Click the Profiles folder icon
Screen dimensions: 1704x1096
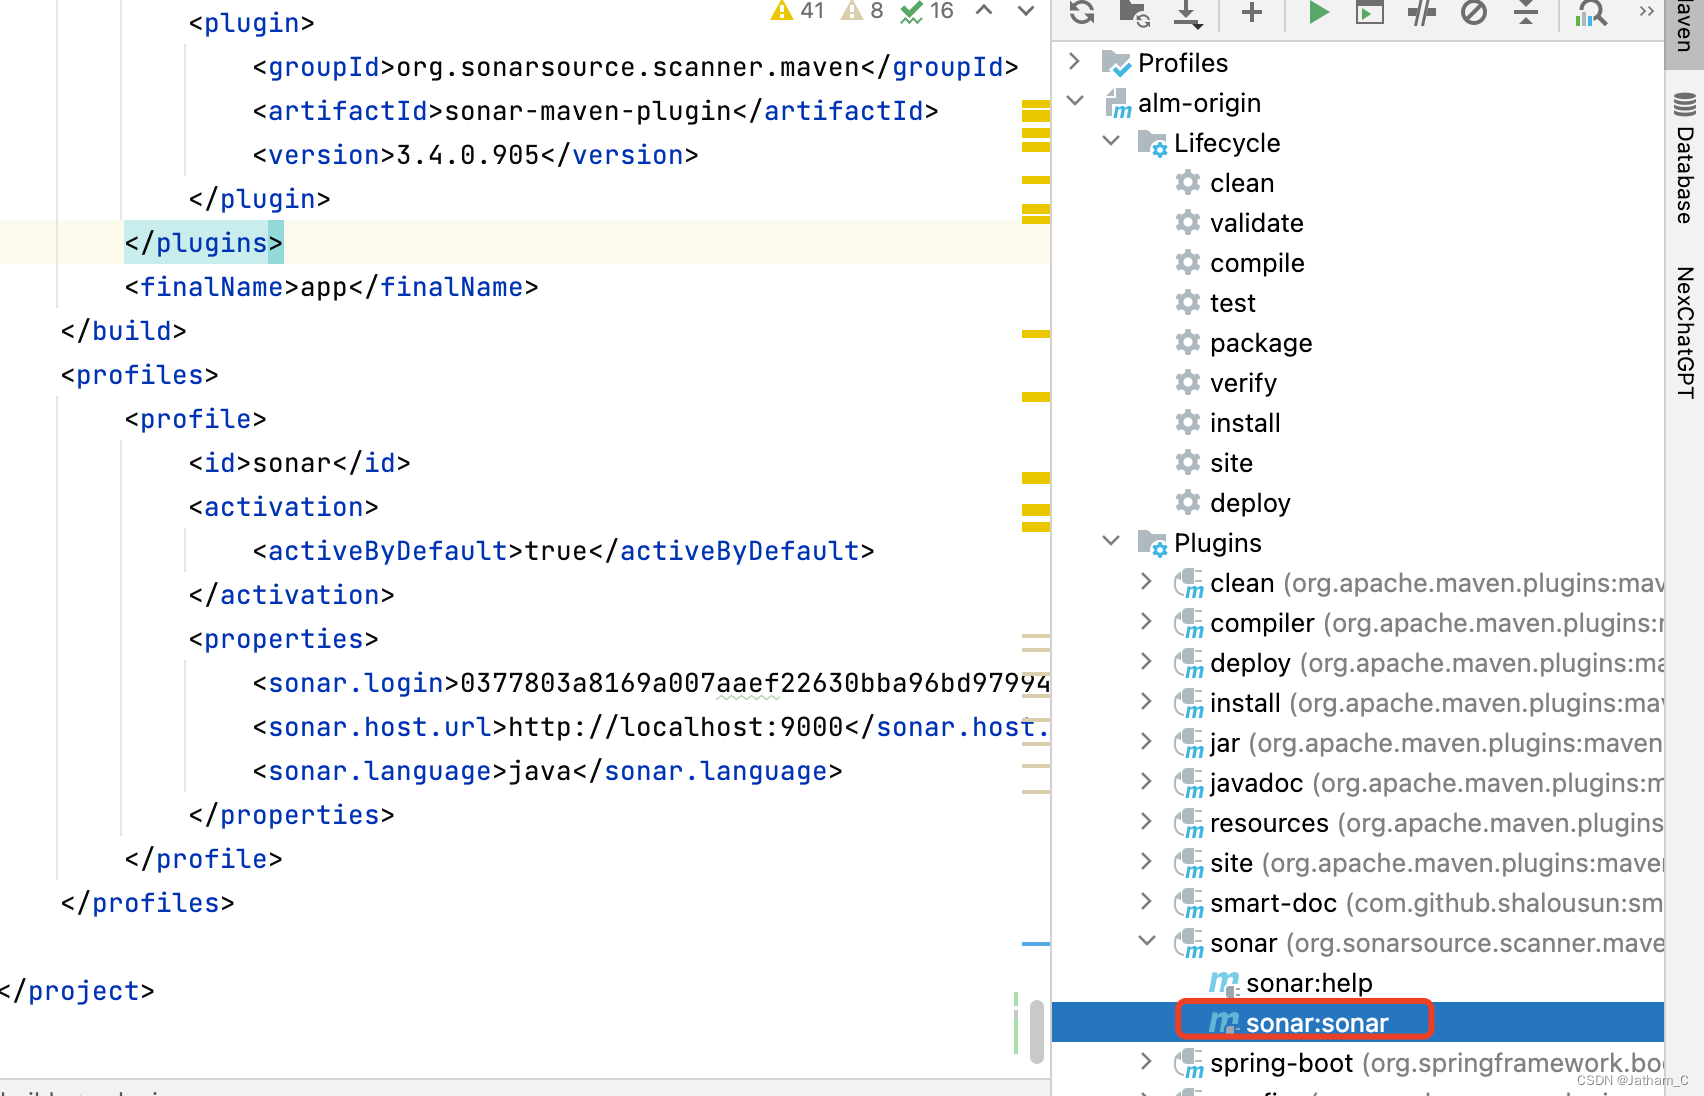pyautogui.click(x=1116, y=63)
